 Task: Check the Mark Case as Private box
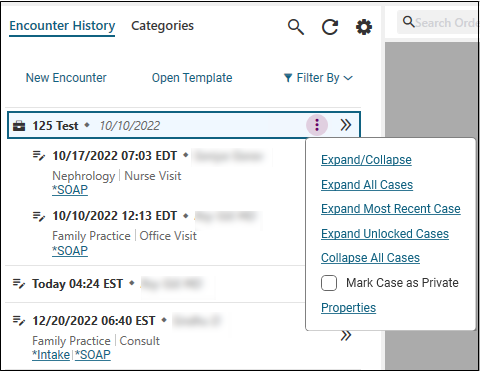tap(329, 283)
